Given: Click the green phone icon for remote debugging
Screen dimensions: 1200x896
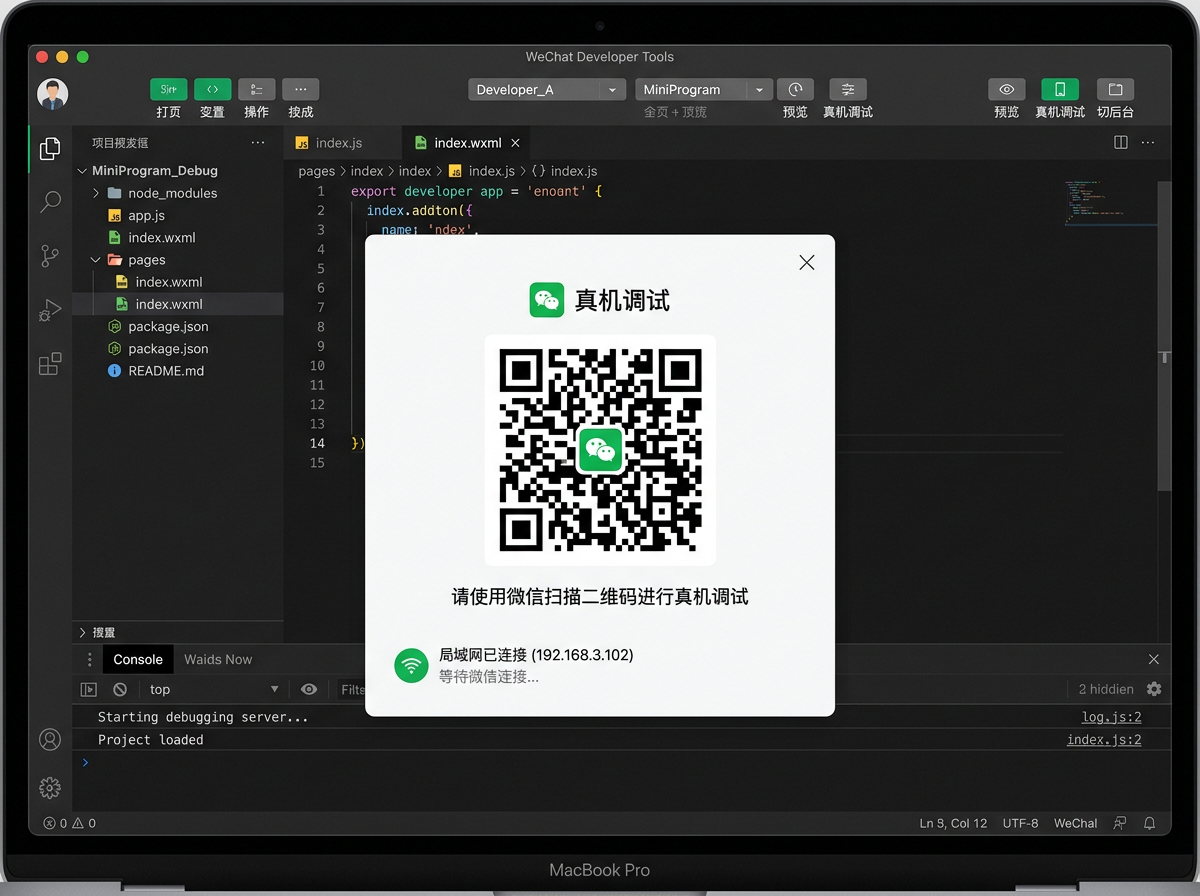Looking at the screenshot, I should pos(1060,89).
